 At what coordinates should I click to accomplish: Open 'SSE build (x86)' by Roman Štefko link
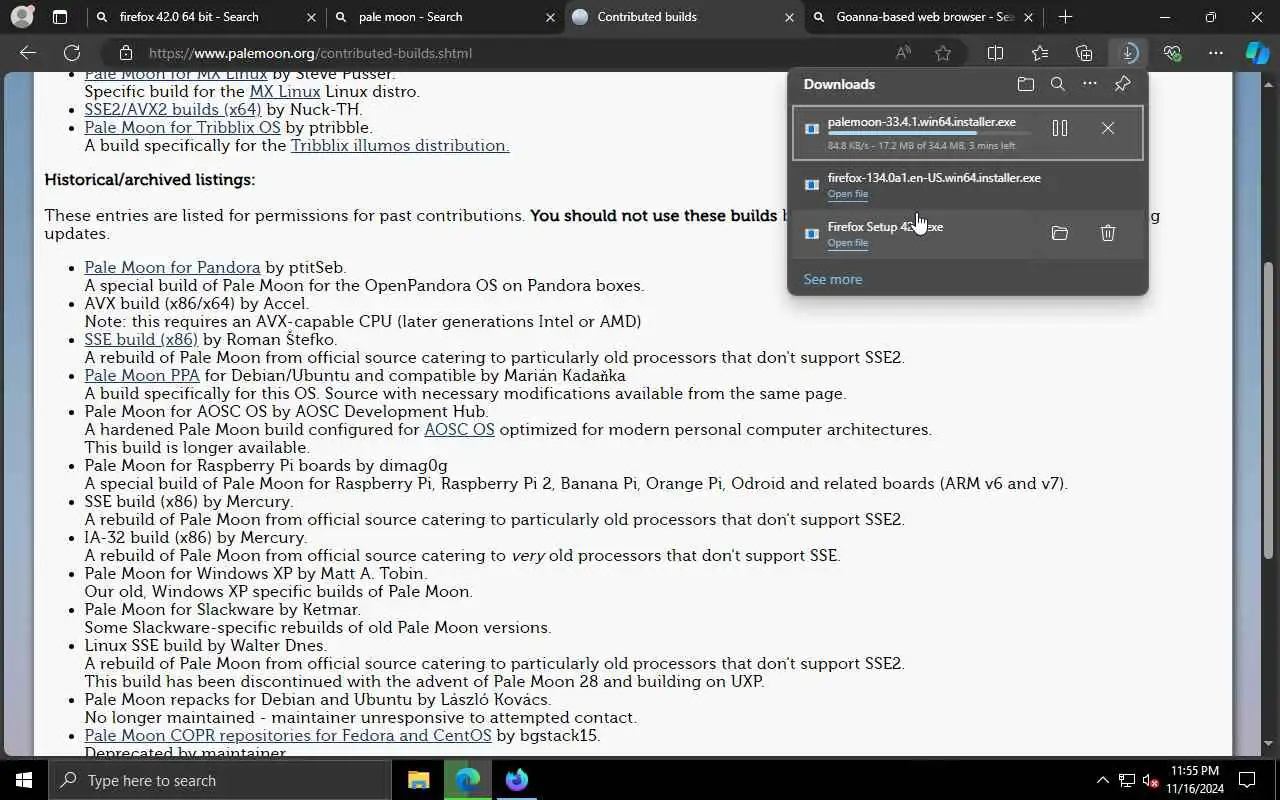coord(141,339)
